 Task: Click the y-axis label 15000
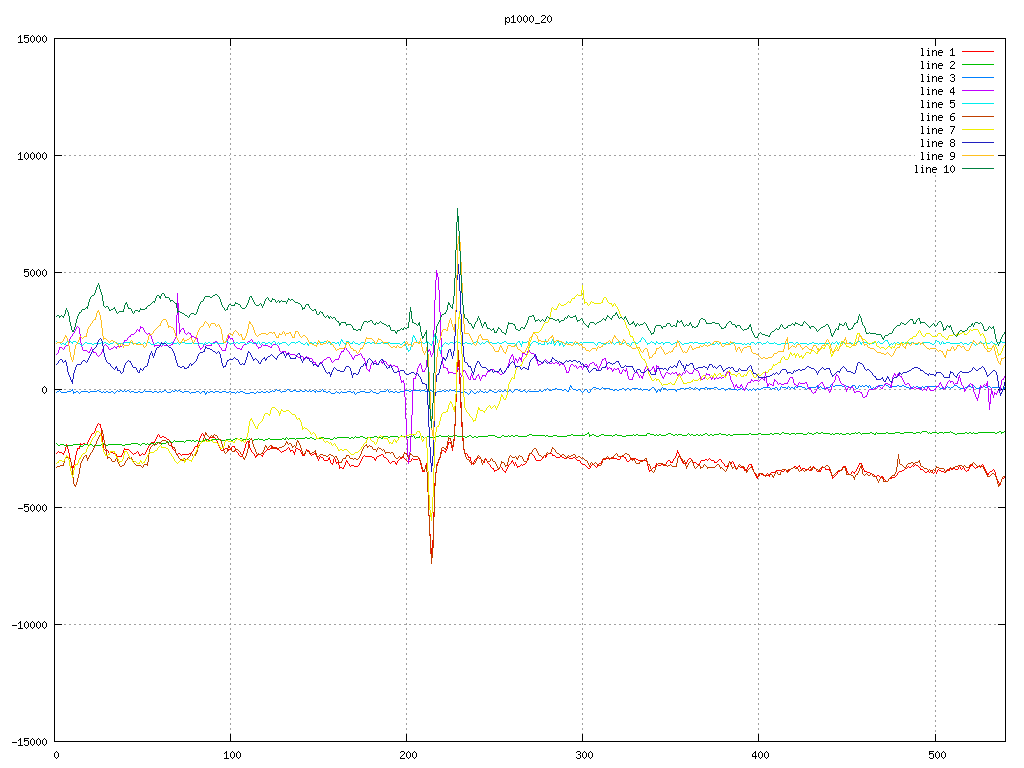click(x=33, y=39)
